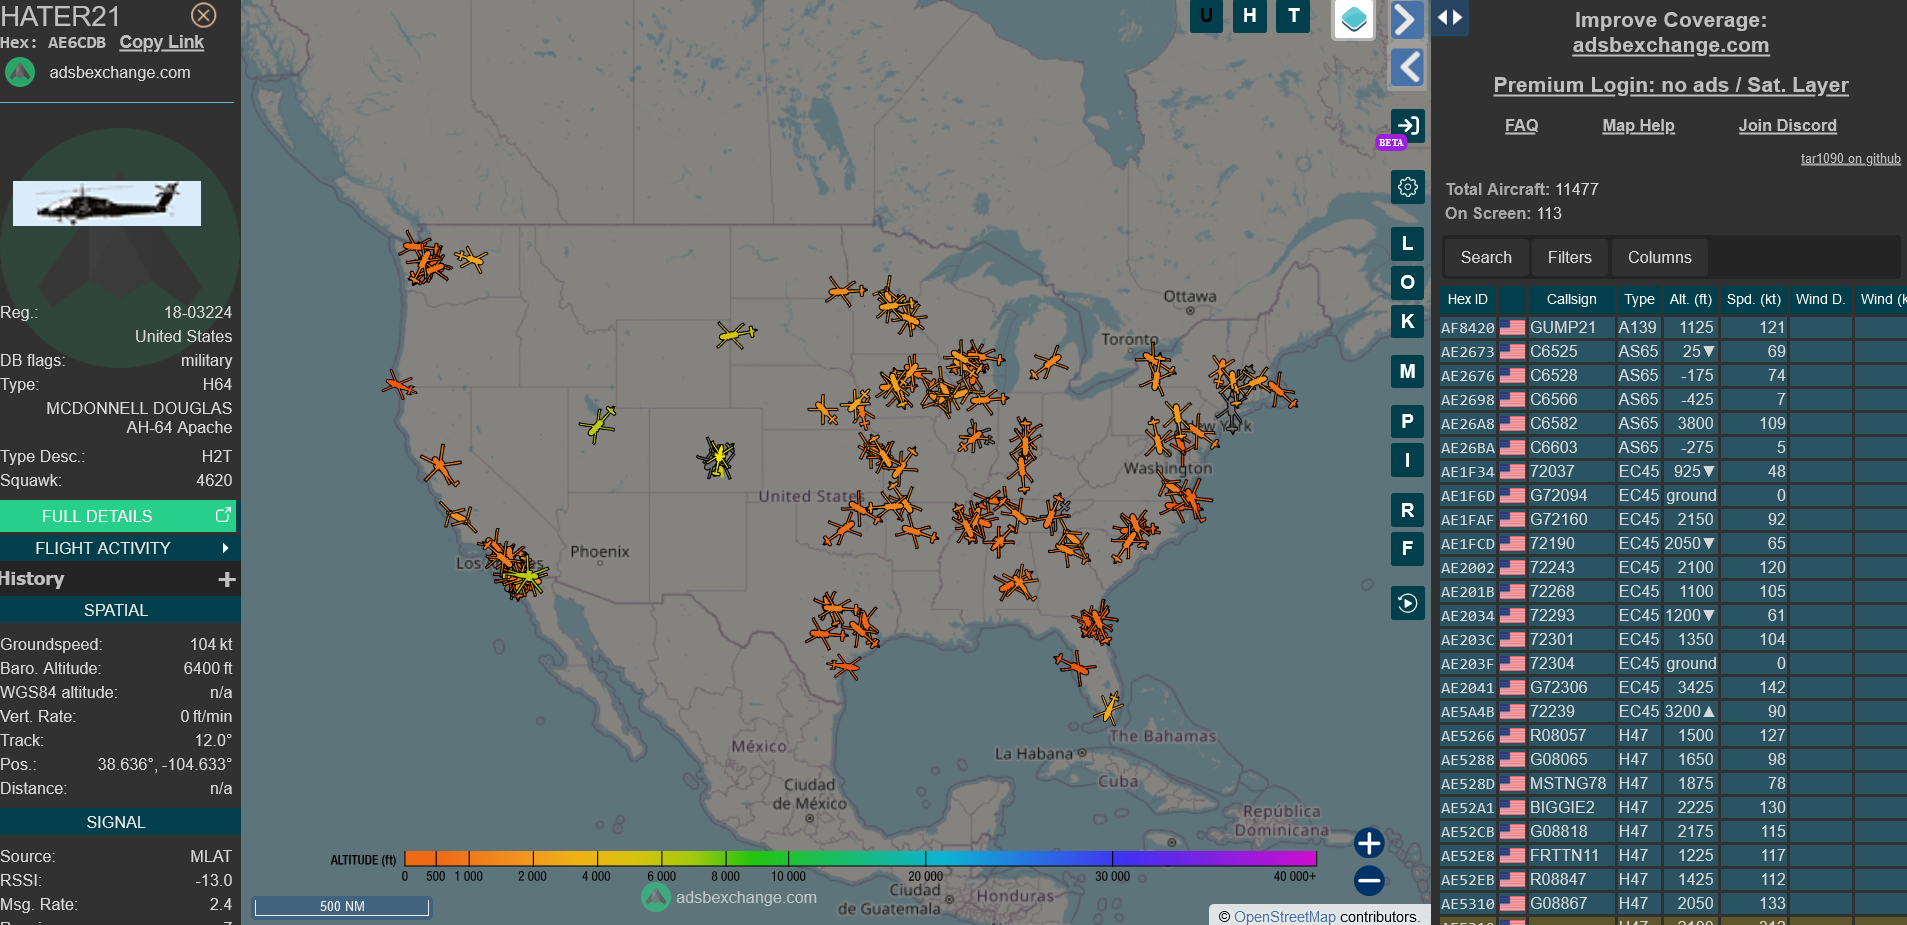Image resolution: width=1907 pixels, height=925 pixels.
Task: Switch to the Filters tab
Action: pyautogui.click(x=1569, y=257)
